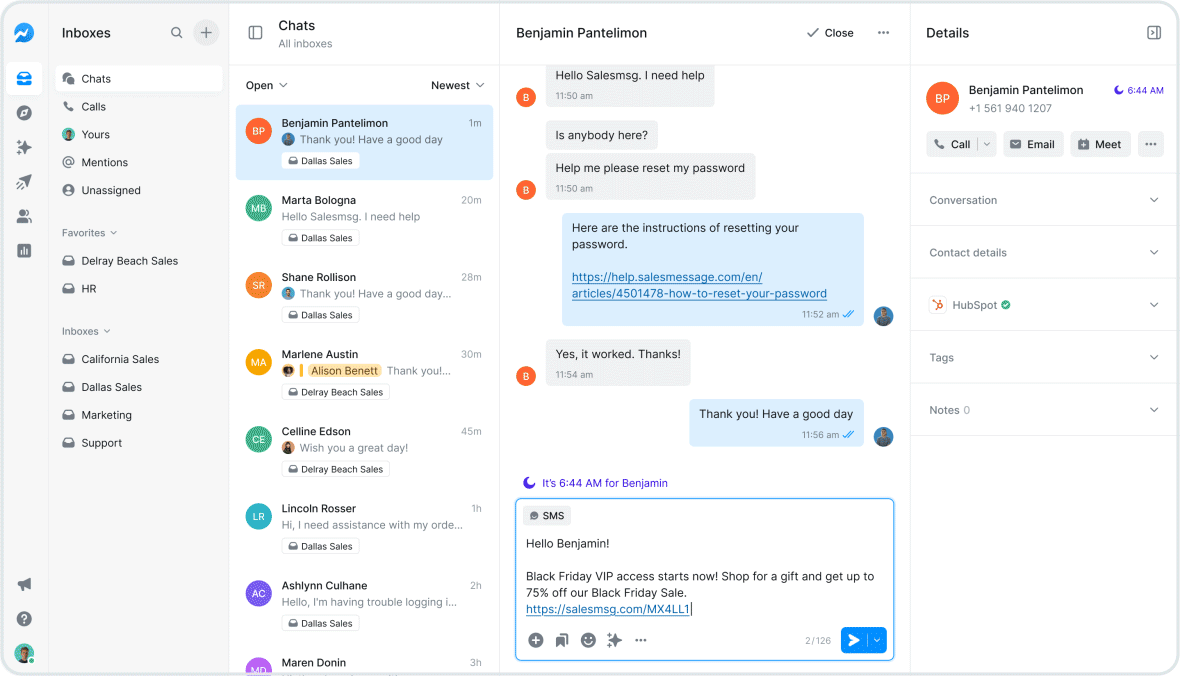Image resolution: width=1180 pixels, height=676 pixels.
Task: Click the search icon next to Inboxes
Action: [x=176, y=32]
